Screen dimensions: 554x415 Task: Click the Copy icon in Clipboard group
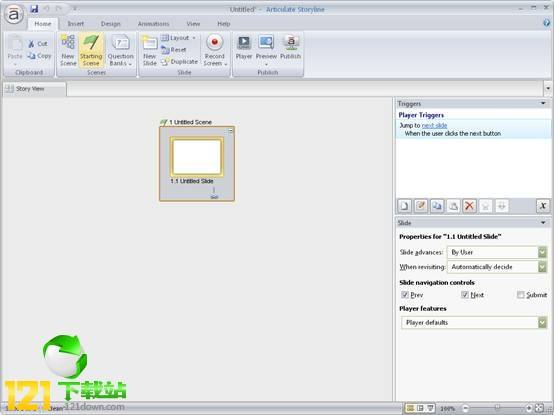[x=31, y=56]
